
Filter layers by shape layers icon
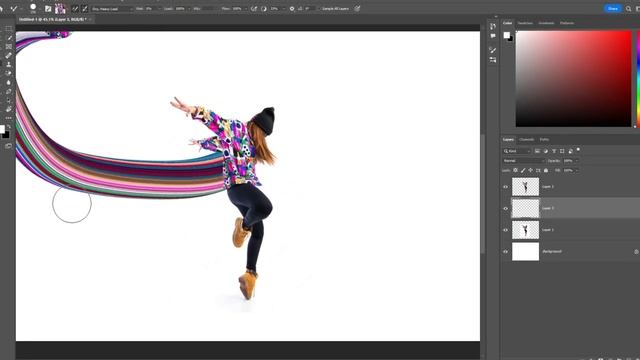[562, 151]
